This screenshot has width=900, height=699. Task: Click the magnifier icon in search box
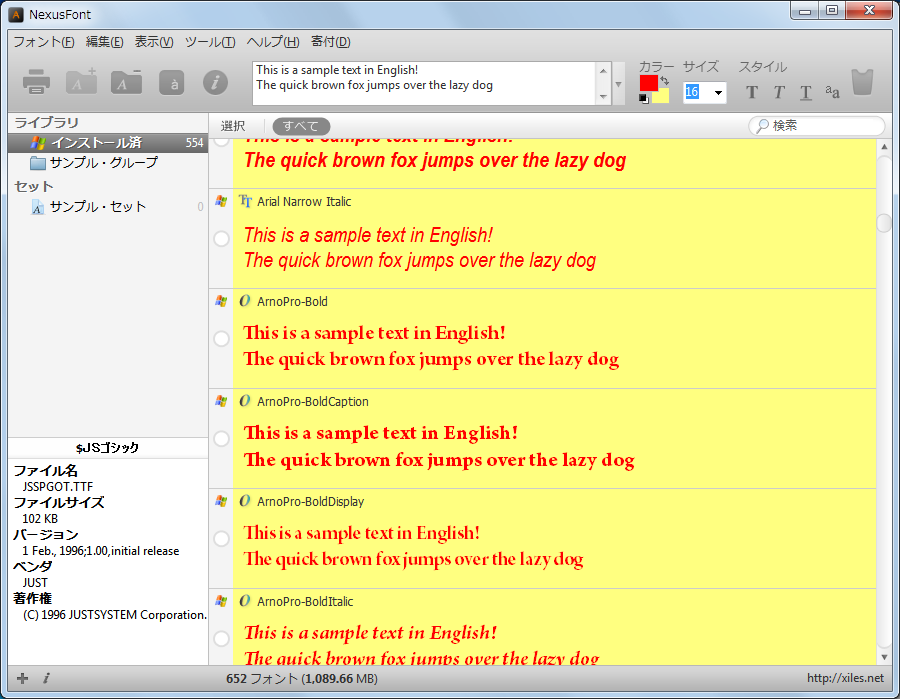point(762,126)
